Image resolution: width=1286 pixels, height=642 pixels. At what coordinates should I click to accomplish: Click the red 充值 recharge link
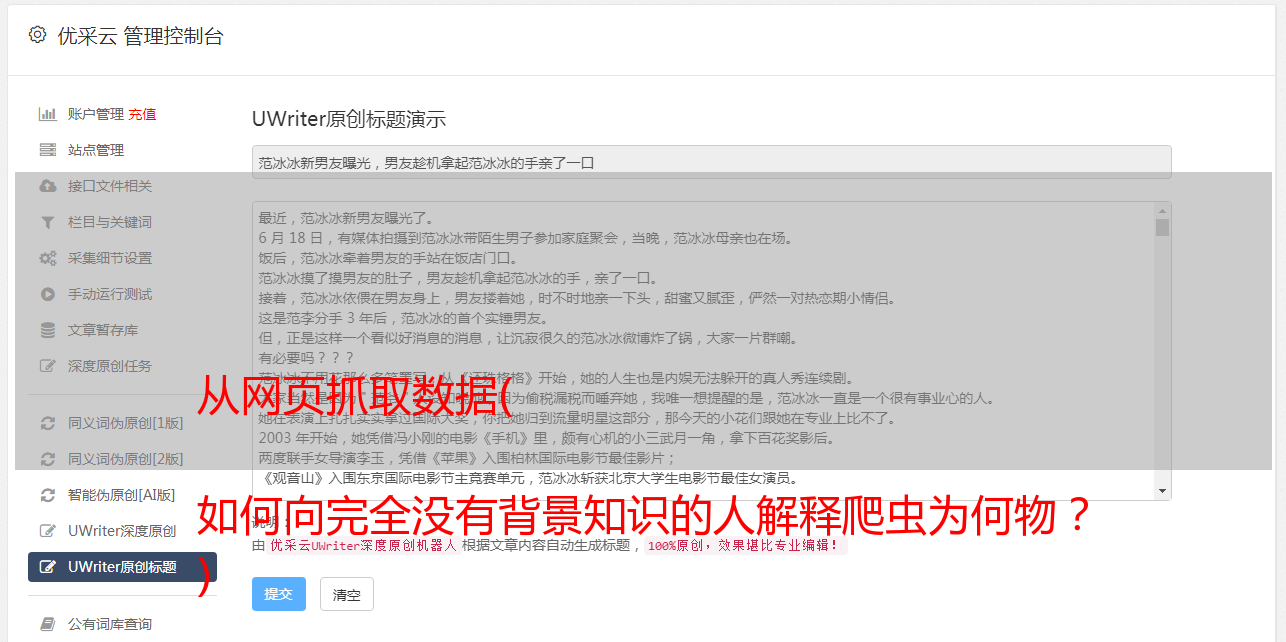pyautogui.click(x=142, y=114)
